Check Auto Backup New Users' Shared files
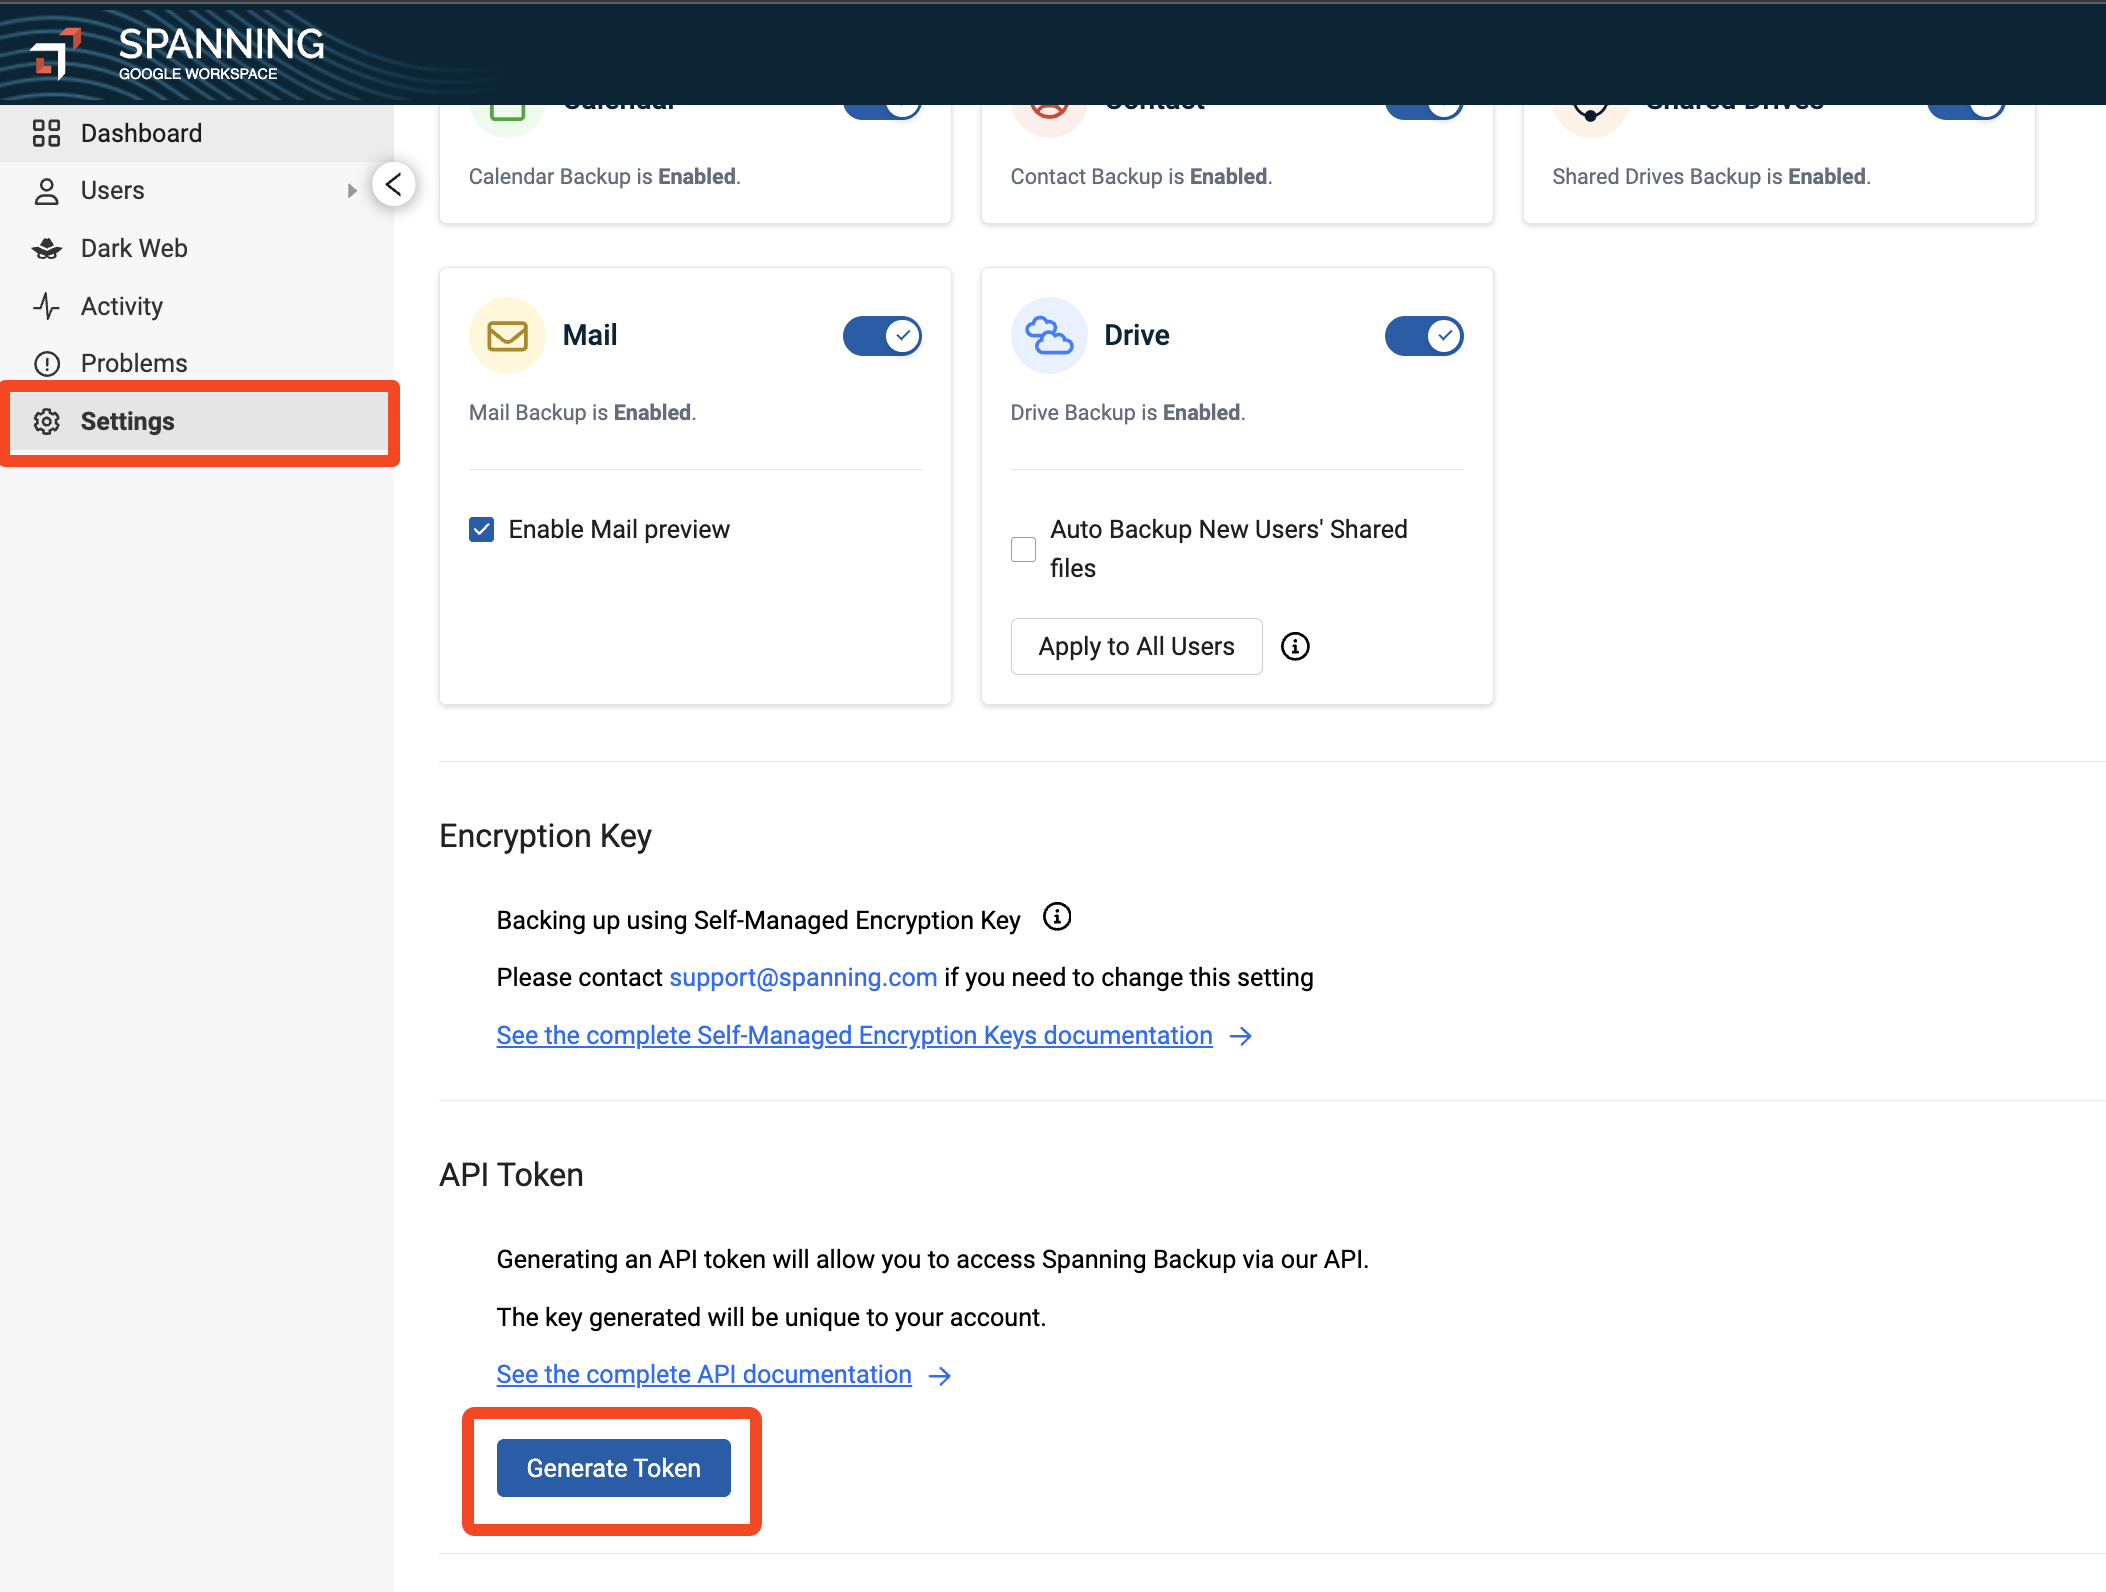The width and height of the screenshot is (2106, 1592). click(1023, 549)
